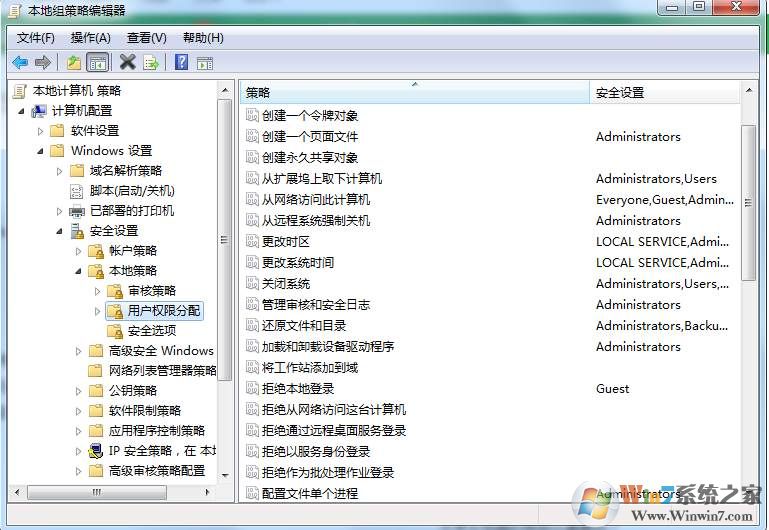The image size is (769, 530).
Task: Select policy 创建永久共享对象
Action: (x=310, y=158)
